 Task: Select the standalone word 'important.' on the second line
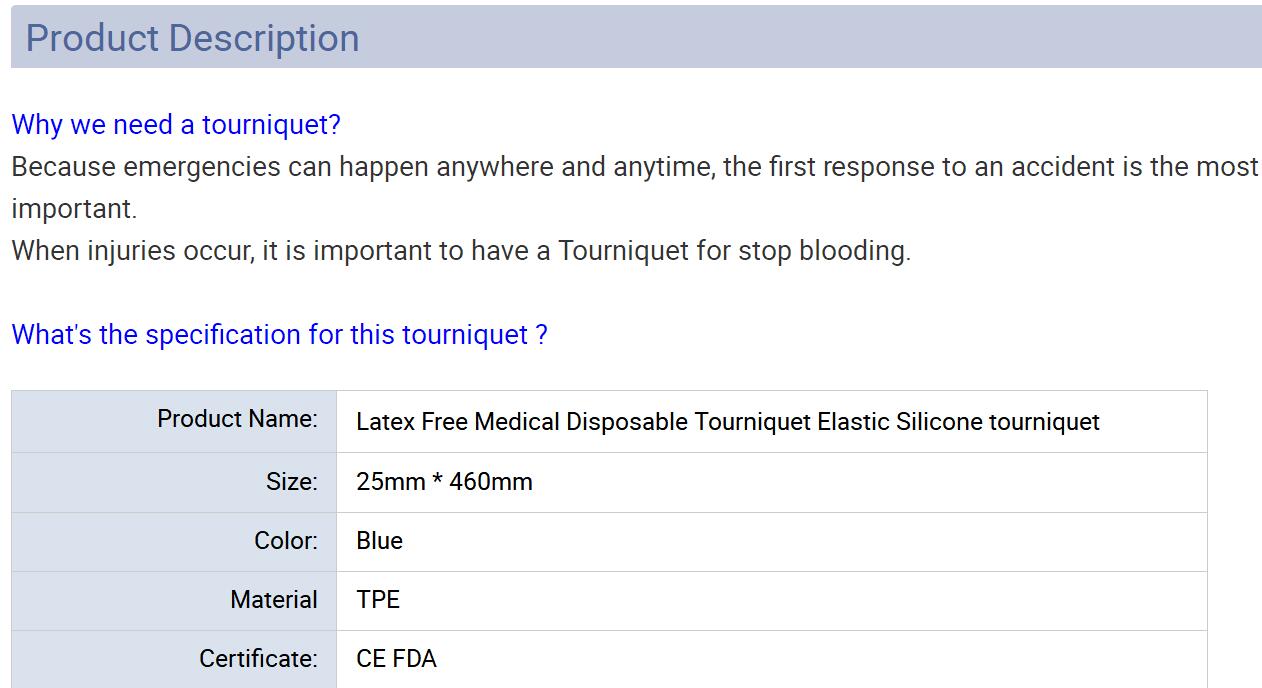pyautogui.click(x=74, y=208)
